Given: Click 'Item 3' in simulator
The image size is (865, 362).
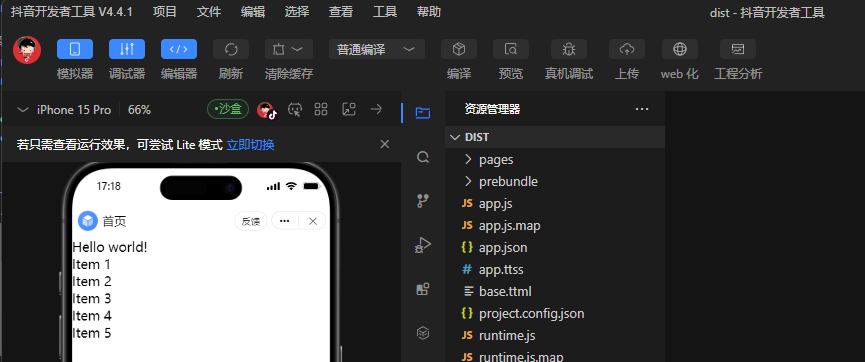Looking at the screenshot, I should [x=92, y=299].
